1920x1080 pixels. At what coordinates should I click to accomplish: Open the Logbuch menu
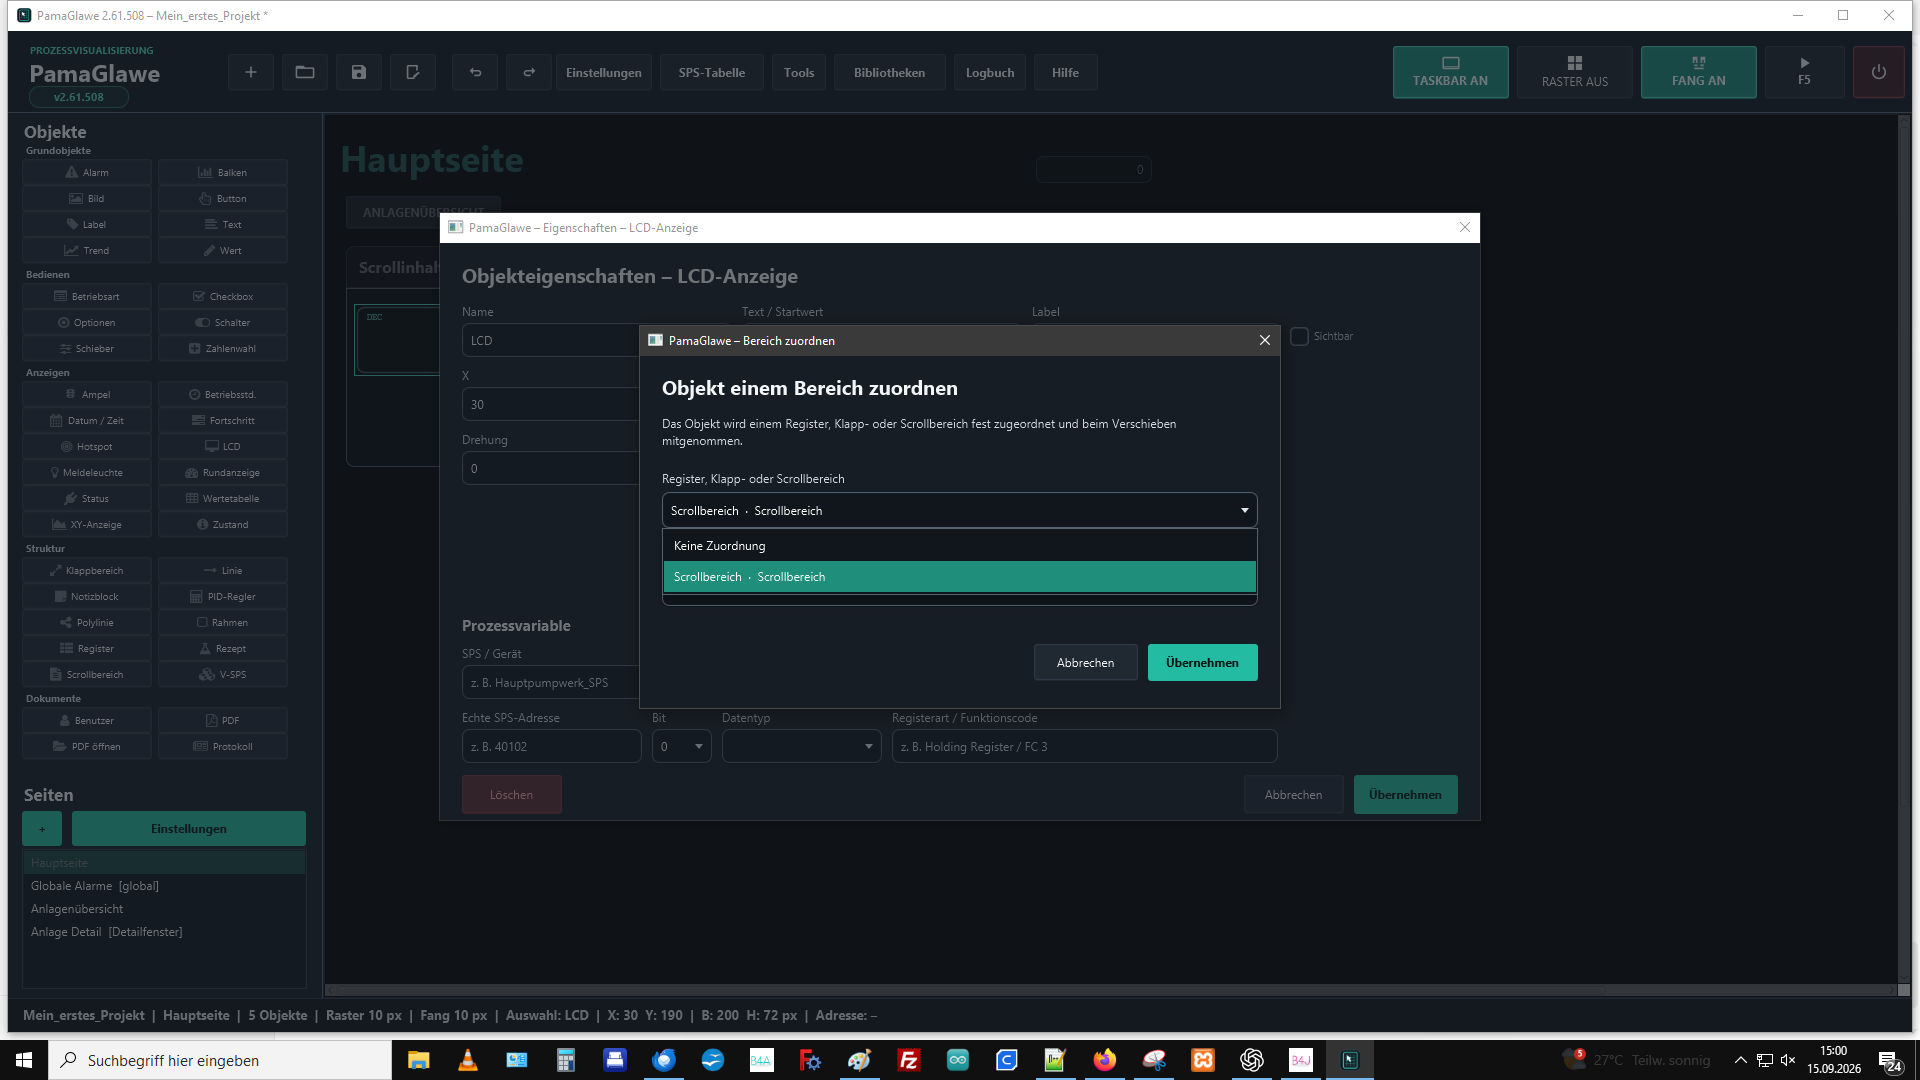point(990,72)
